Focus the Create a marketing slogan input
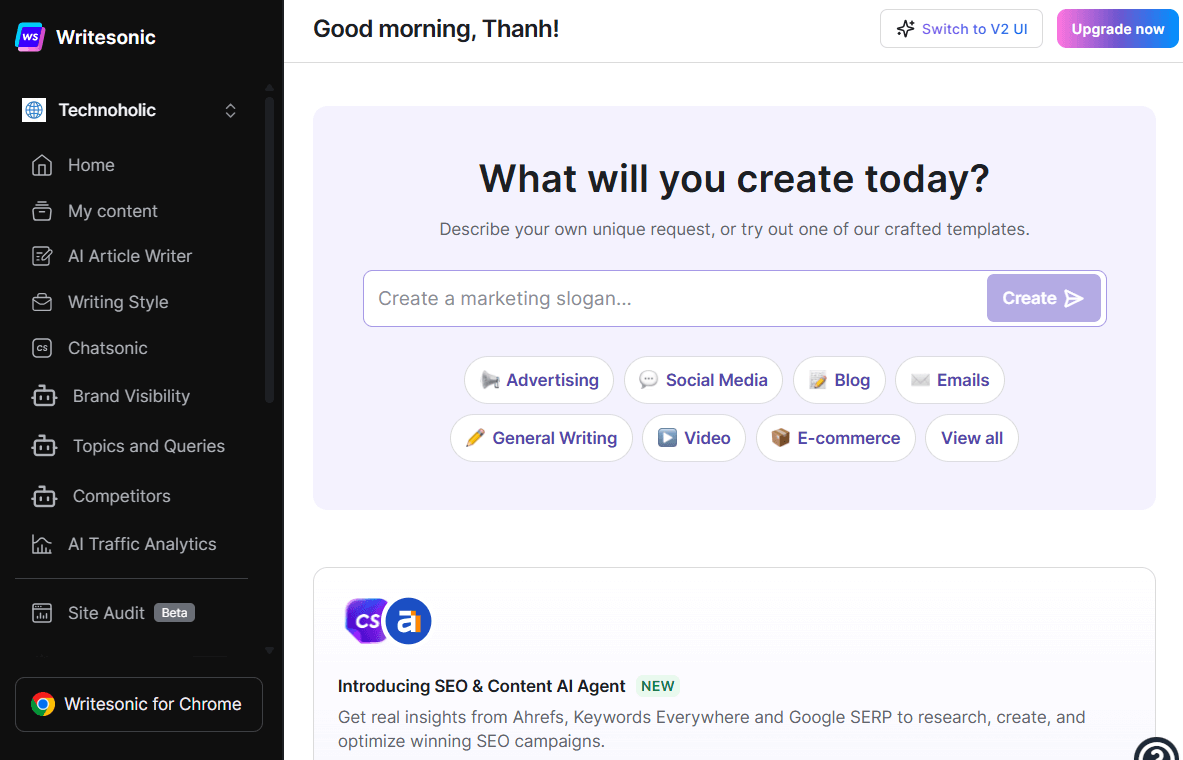 pos(675,299)
